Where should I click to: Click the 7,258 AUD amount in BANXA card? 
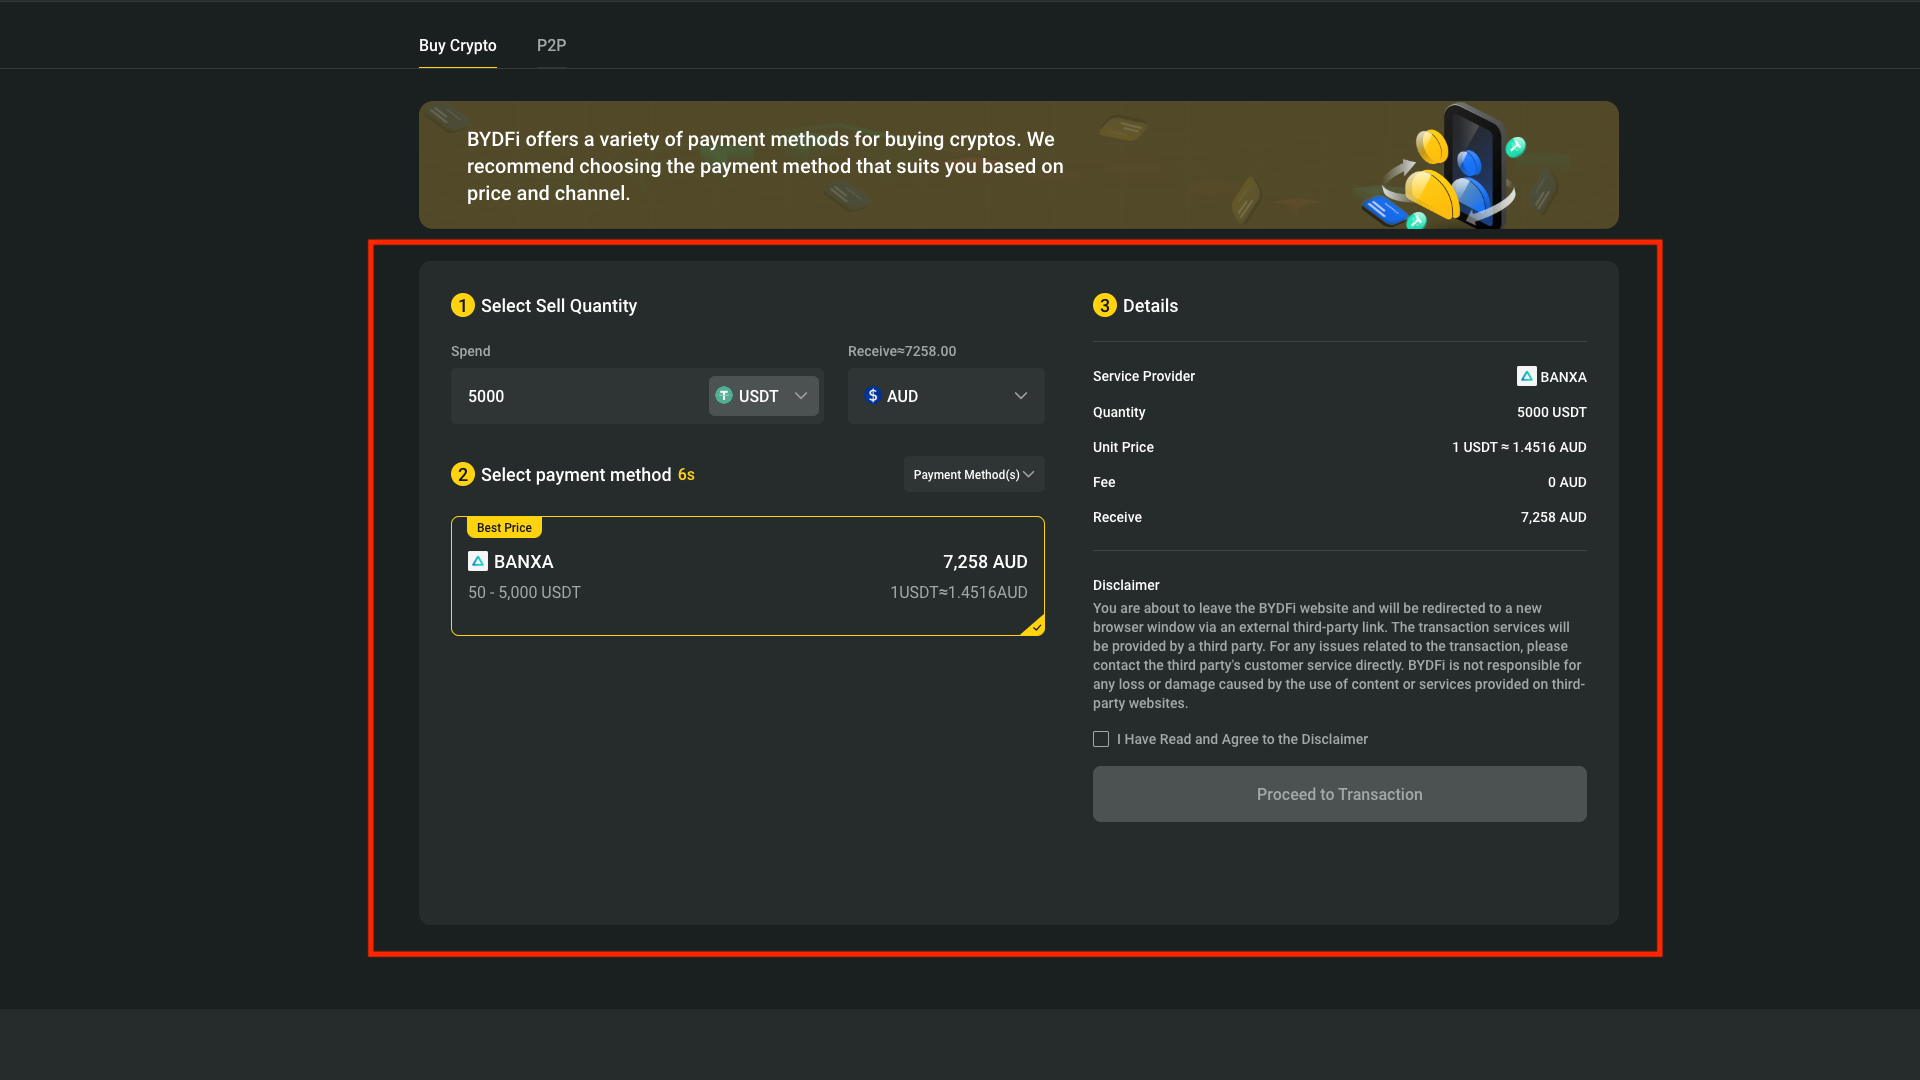click(x=985, y=562)
